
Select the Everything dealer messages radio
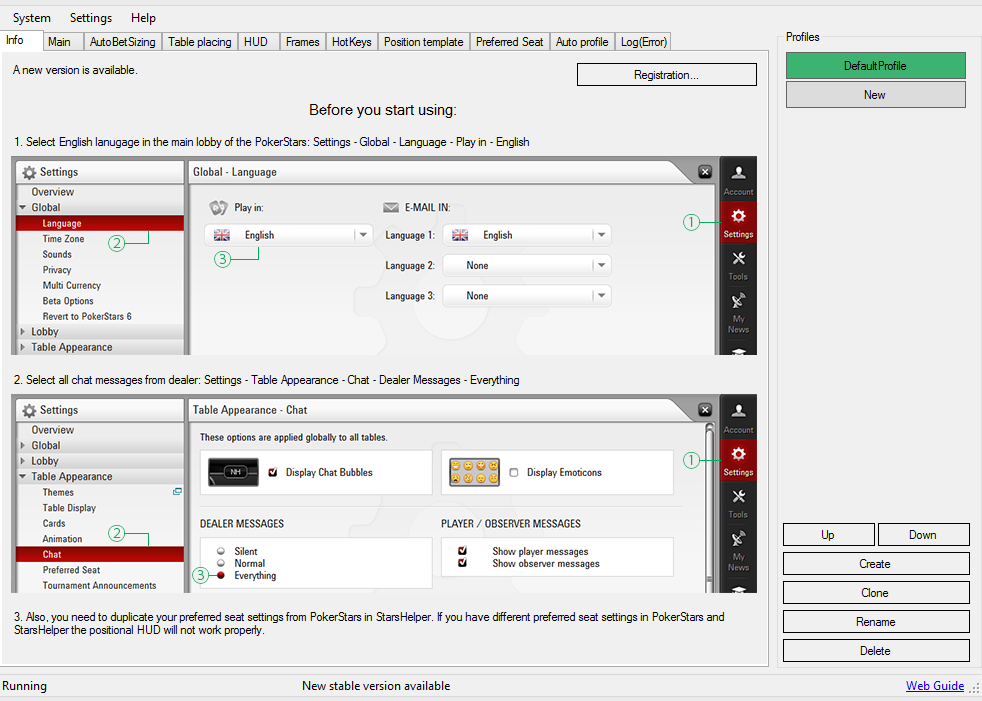click(220, 575)
